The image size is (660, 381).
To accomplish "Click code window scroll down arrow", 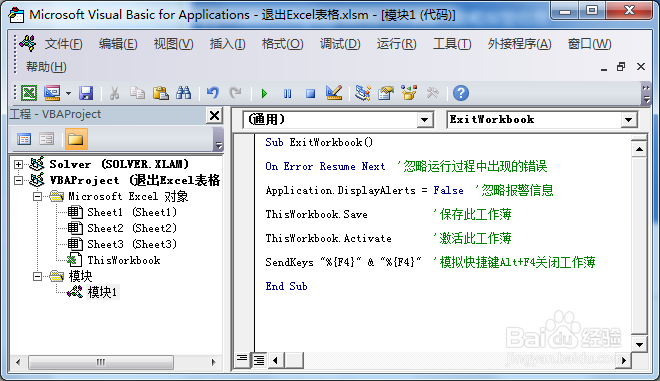I will coord(639,344).
